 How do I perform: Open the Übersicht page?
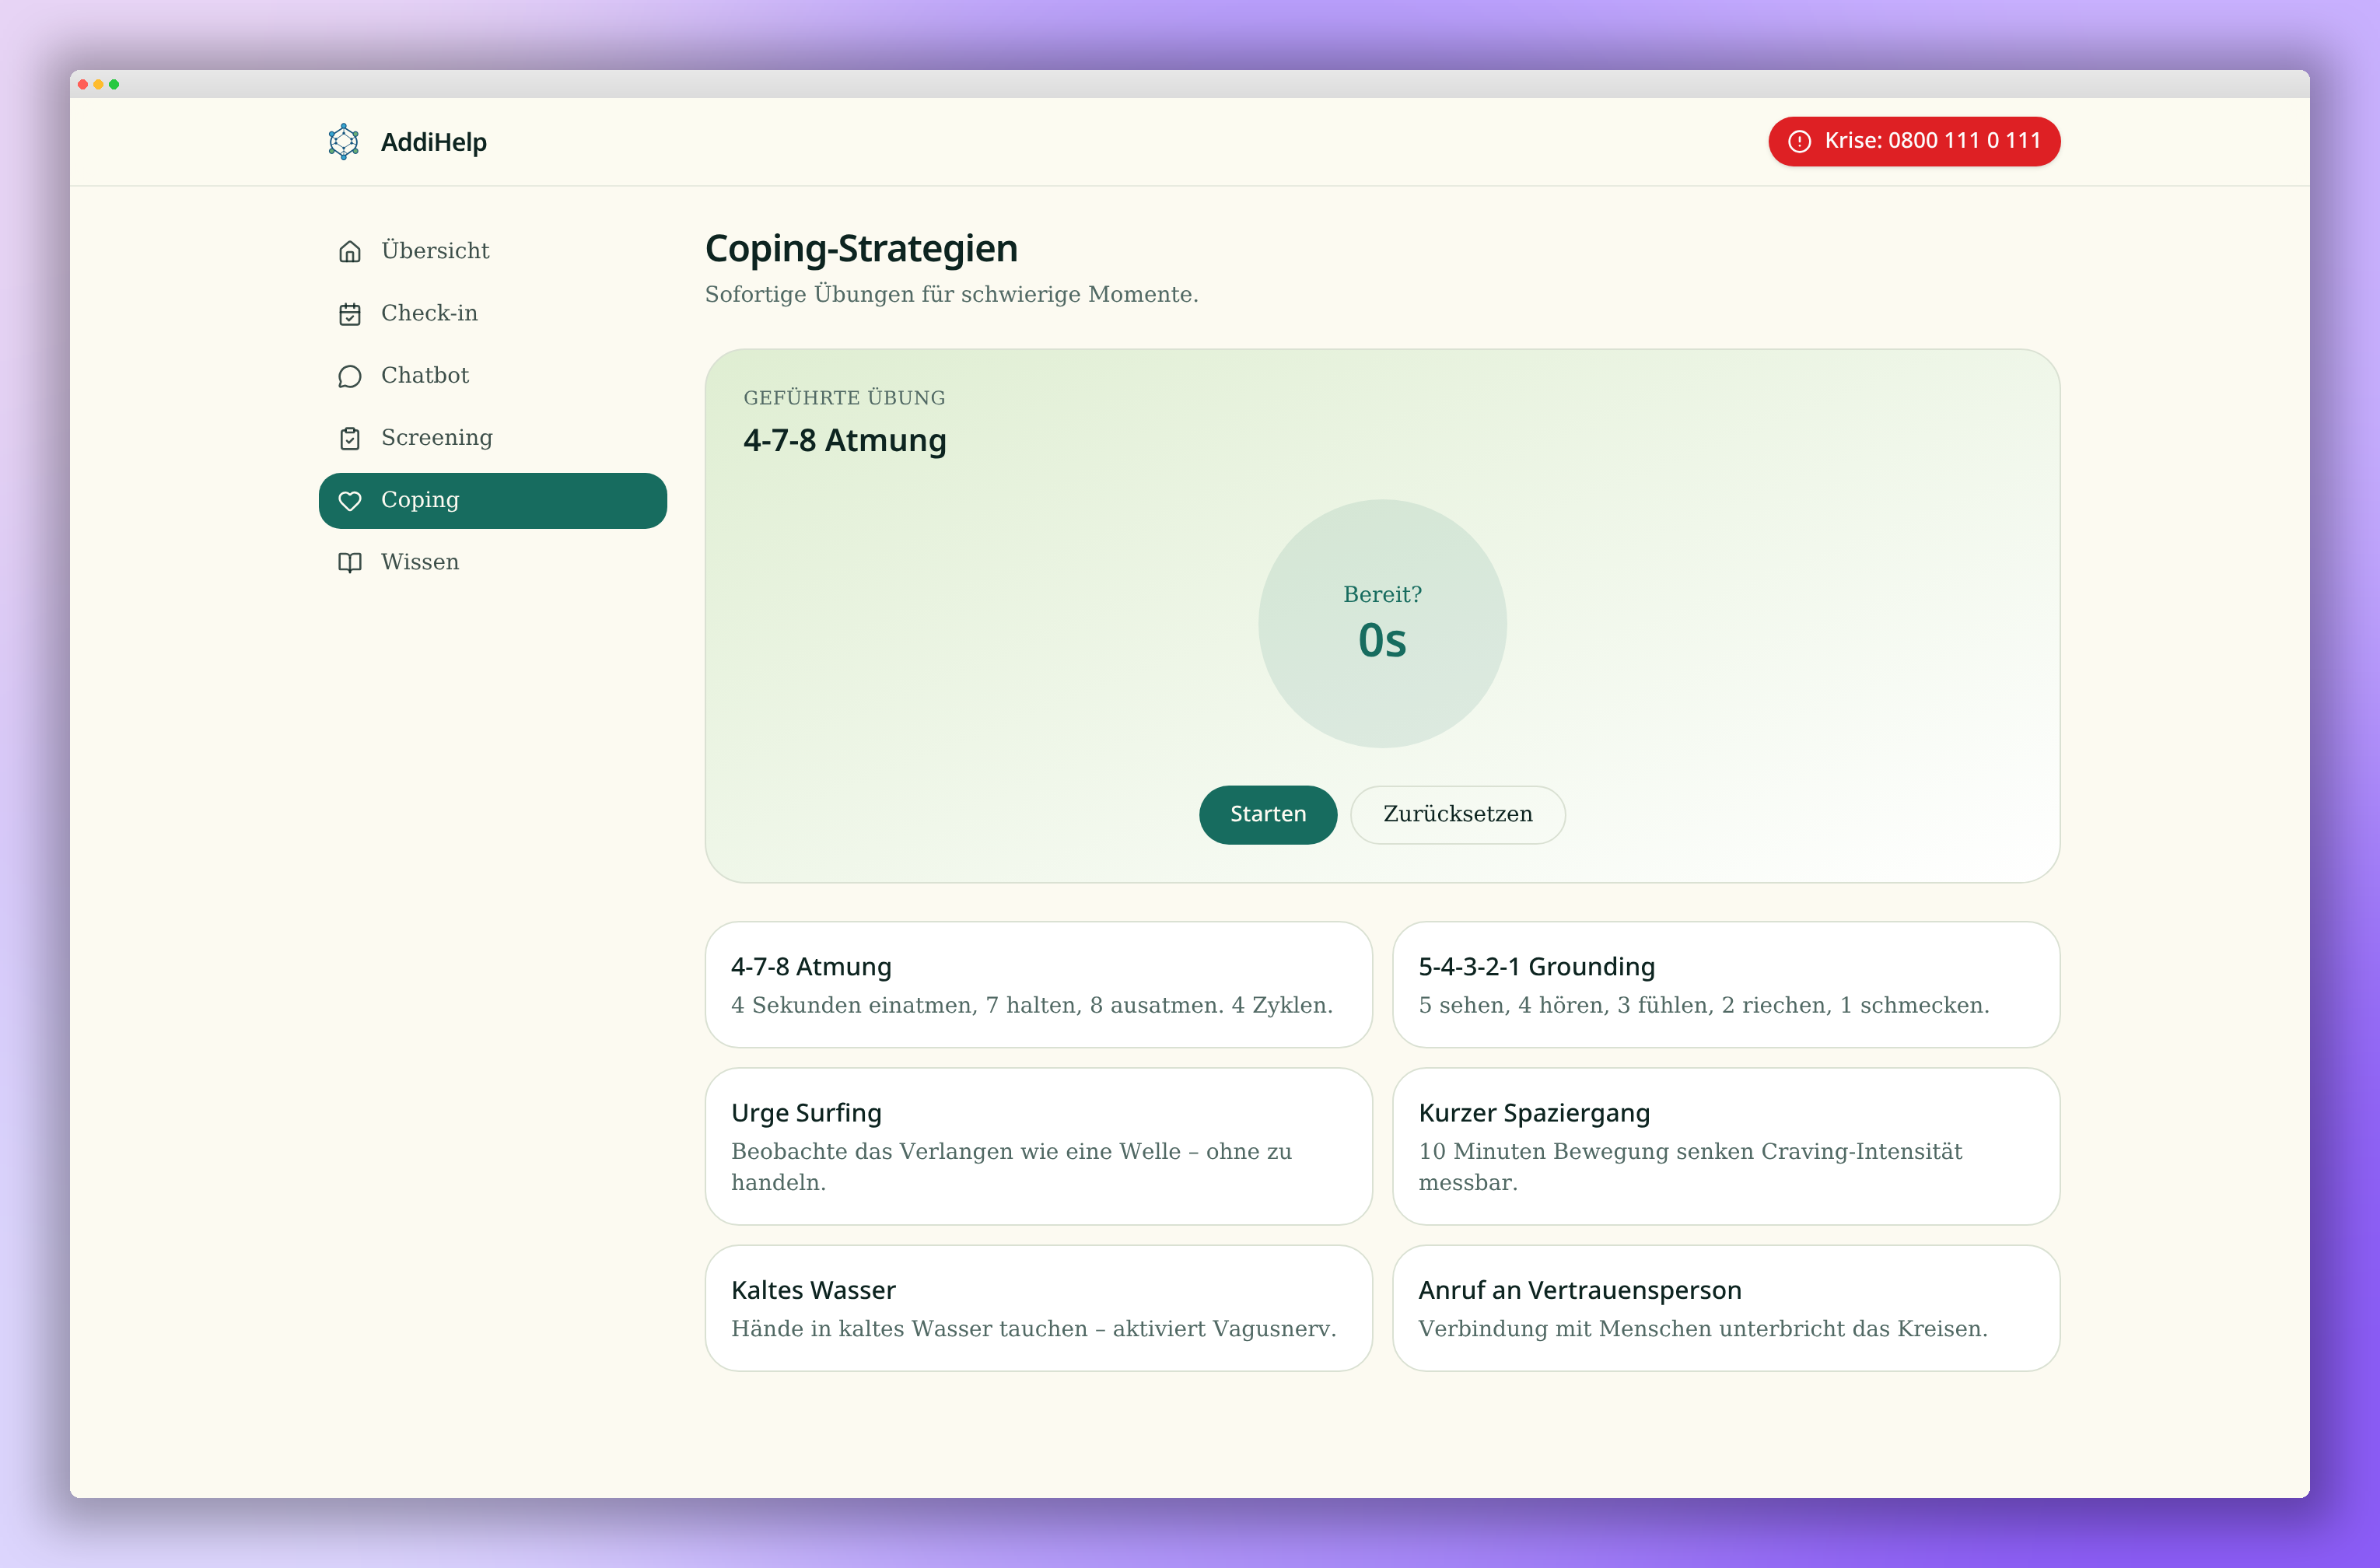click(x=492, y=251)
